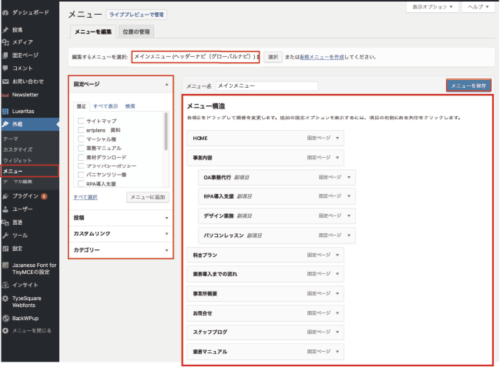The width and height of the screenshot is (500, 371).
Task: Open the ヘルプ help dropdown
Action: pyautogui.click(x=478, y=7)
